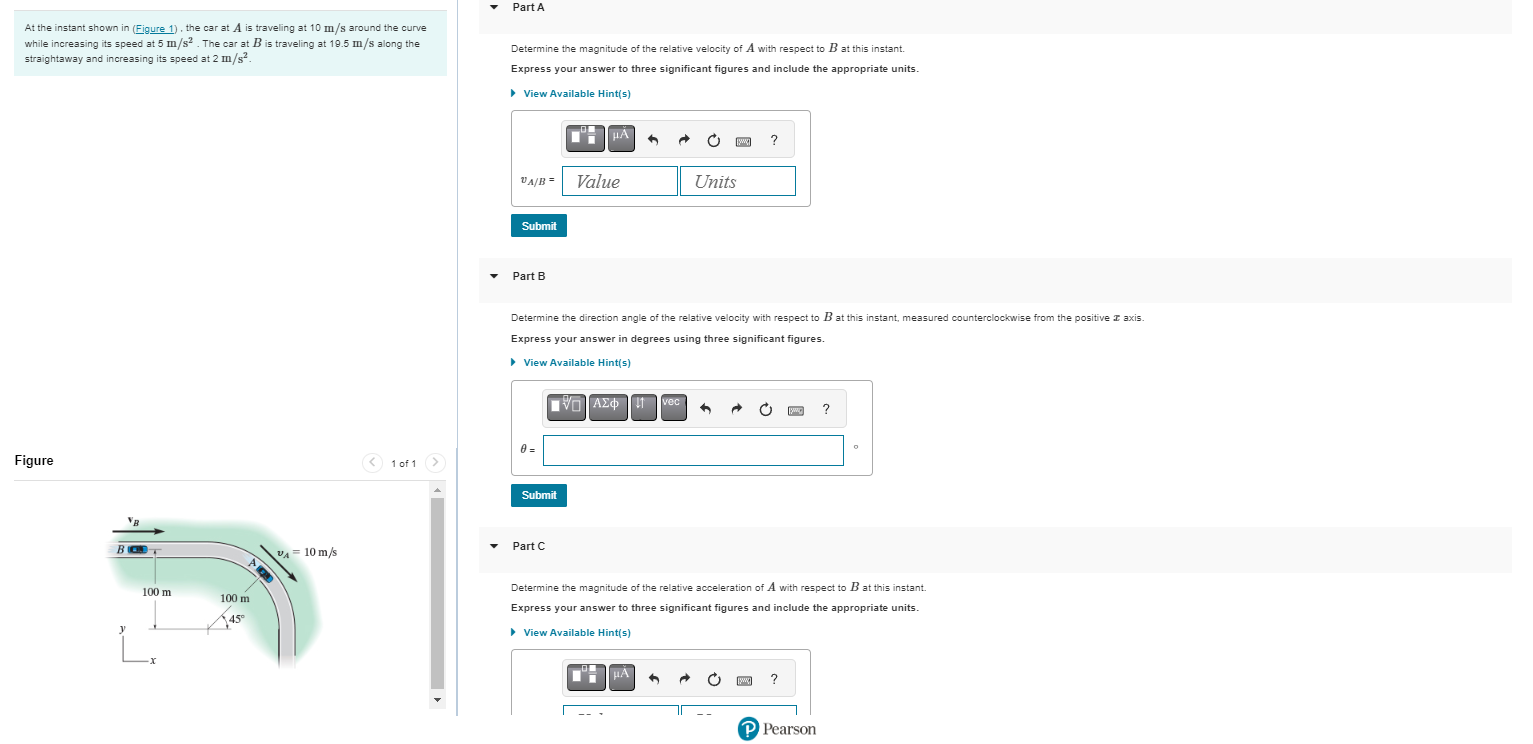Image resolution: width=1533 pixels, height=744 pixels.
Task: Open the μÅ units symbols in Part A
Action: [x=621, y=138]
